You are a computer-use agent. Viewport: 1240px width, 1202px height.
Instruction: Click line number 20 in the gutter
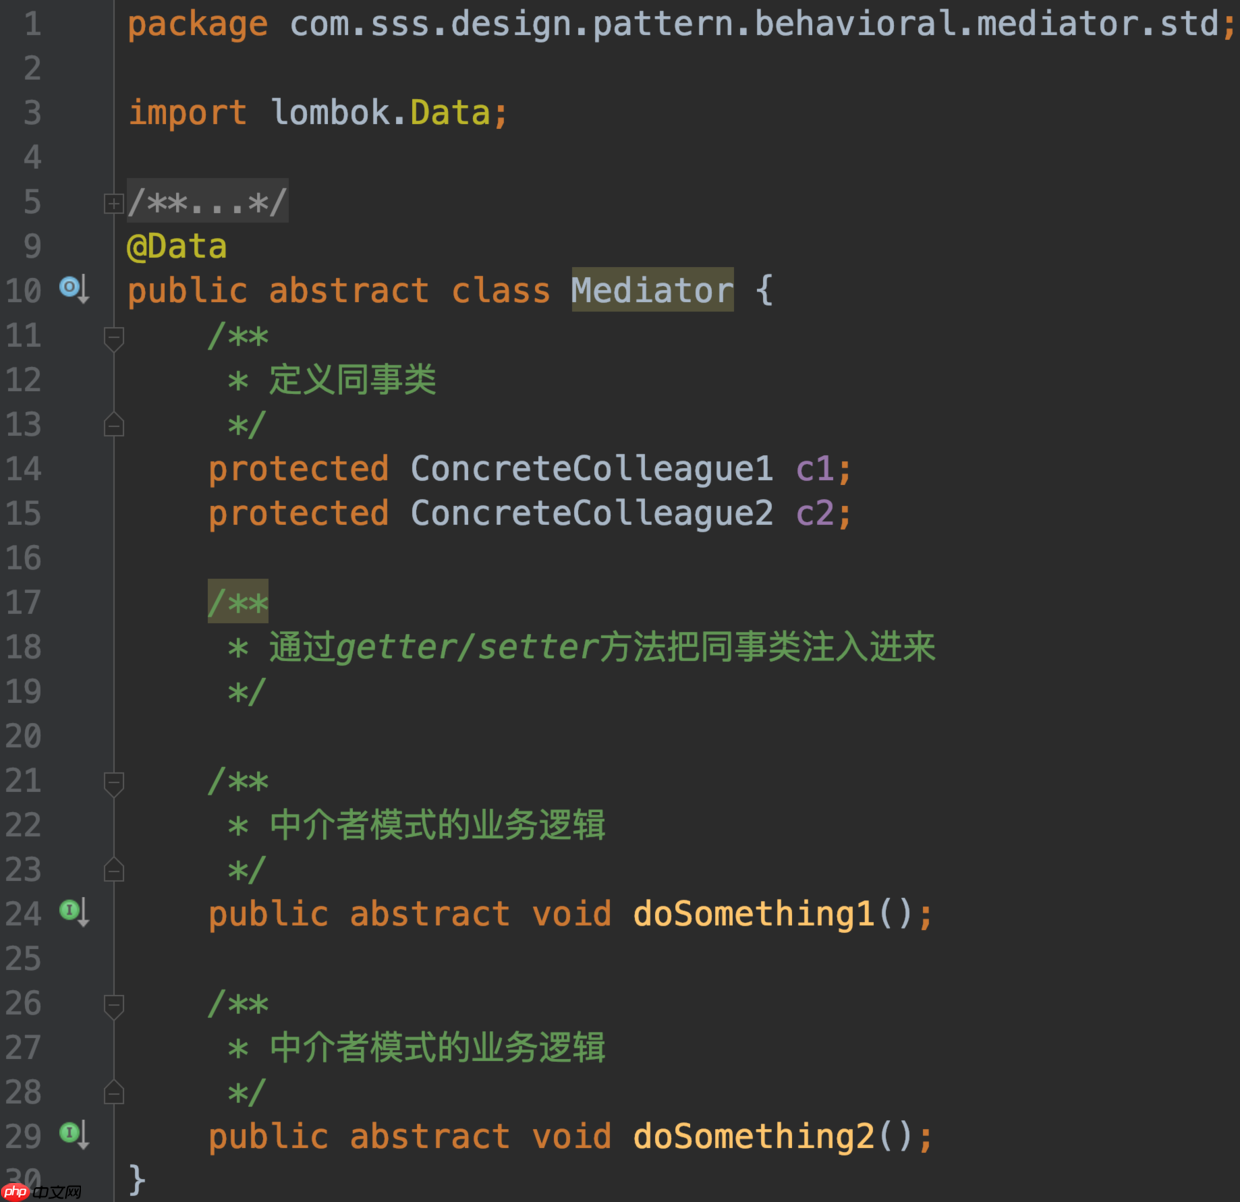click(23, 735)
